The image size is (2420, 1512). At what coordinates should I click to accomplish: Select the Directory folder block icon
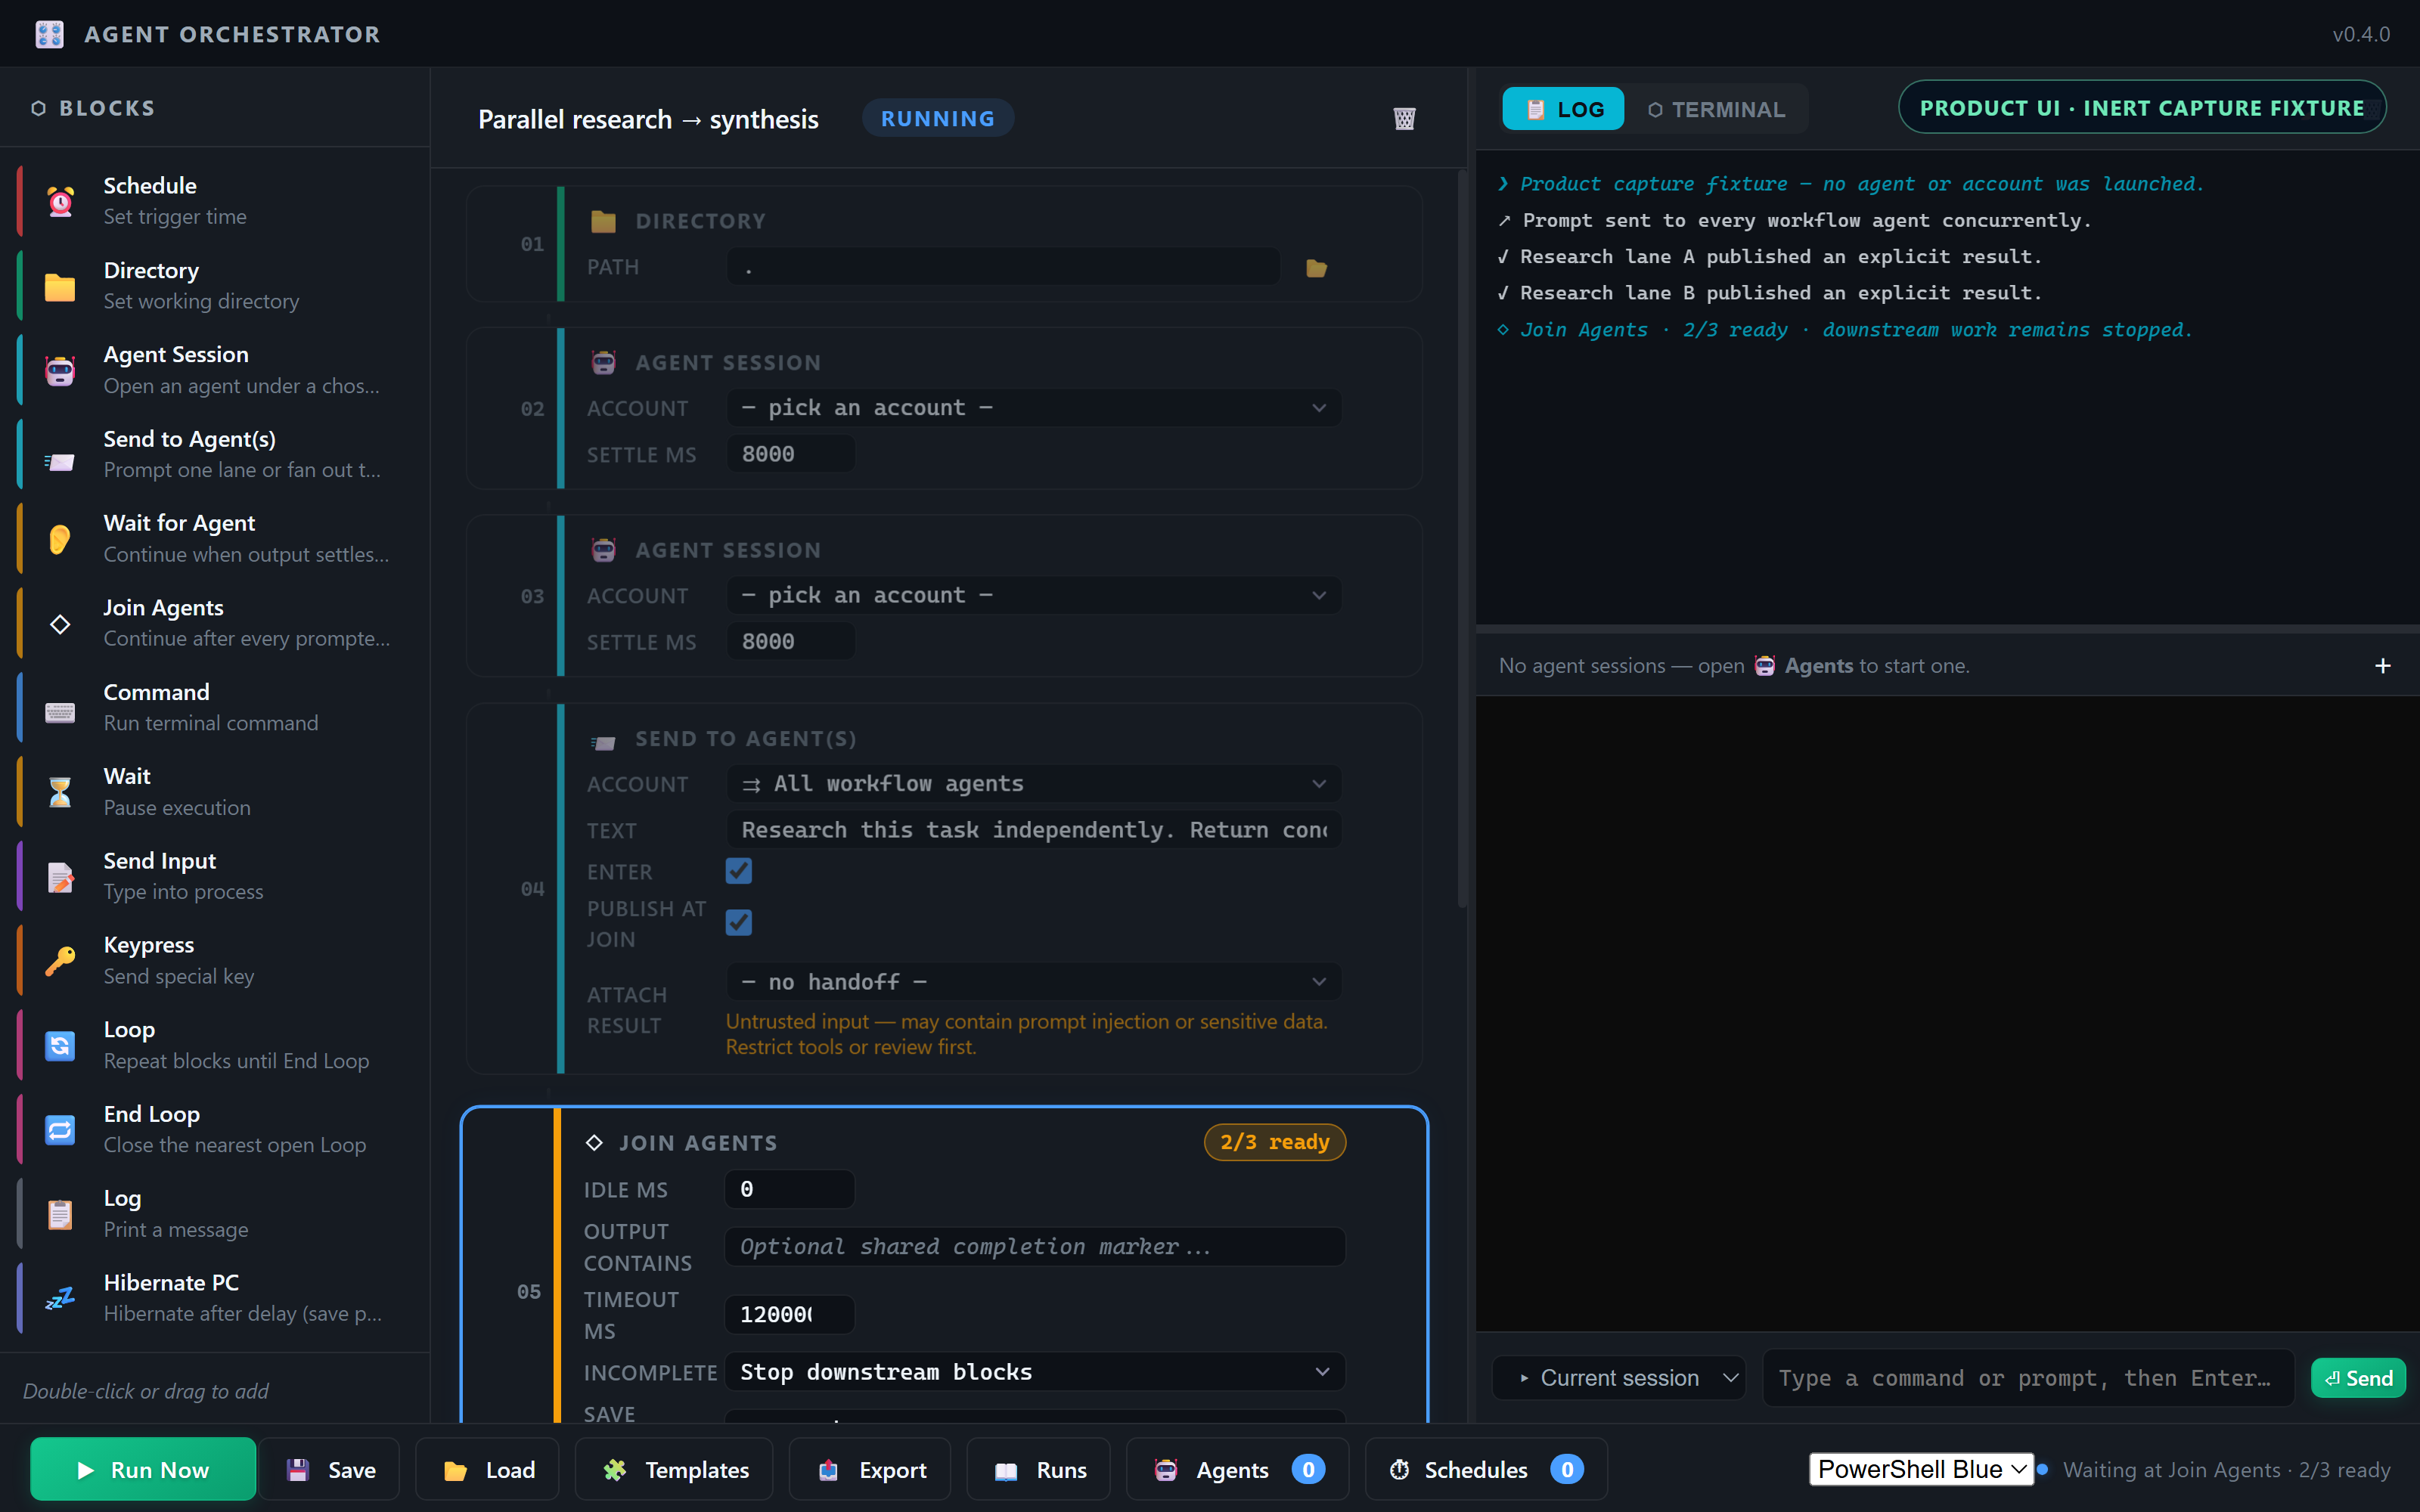pyautogui.click(x=60, y=286)
